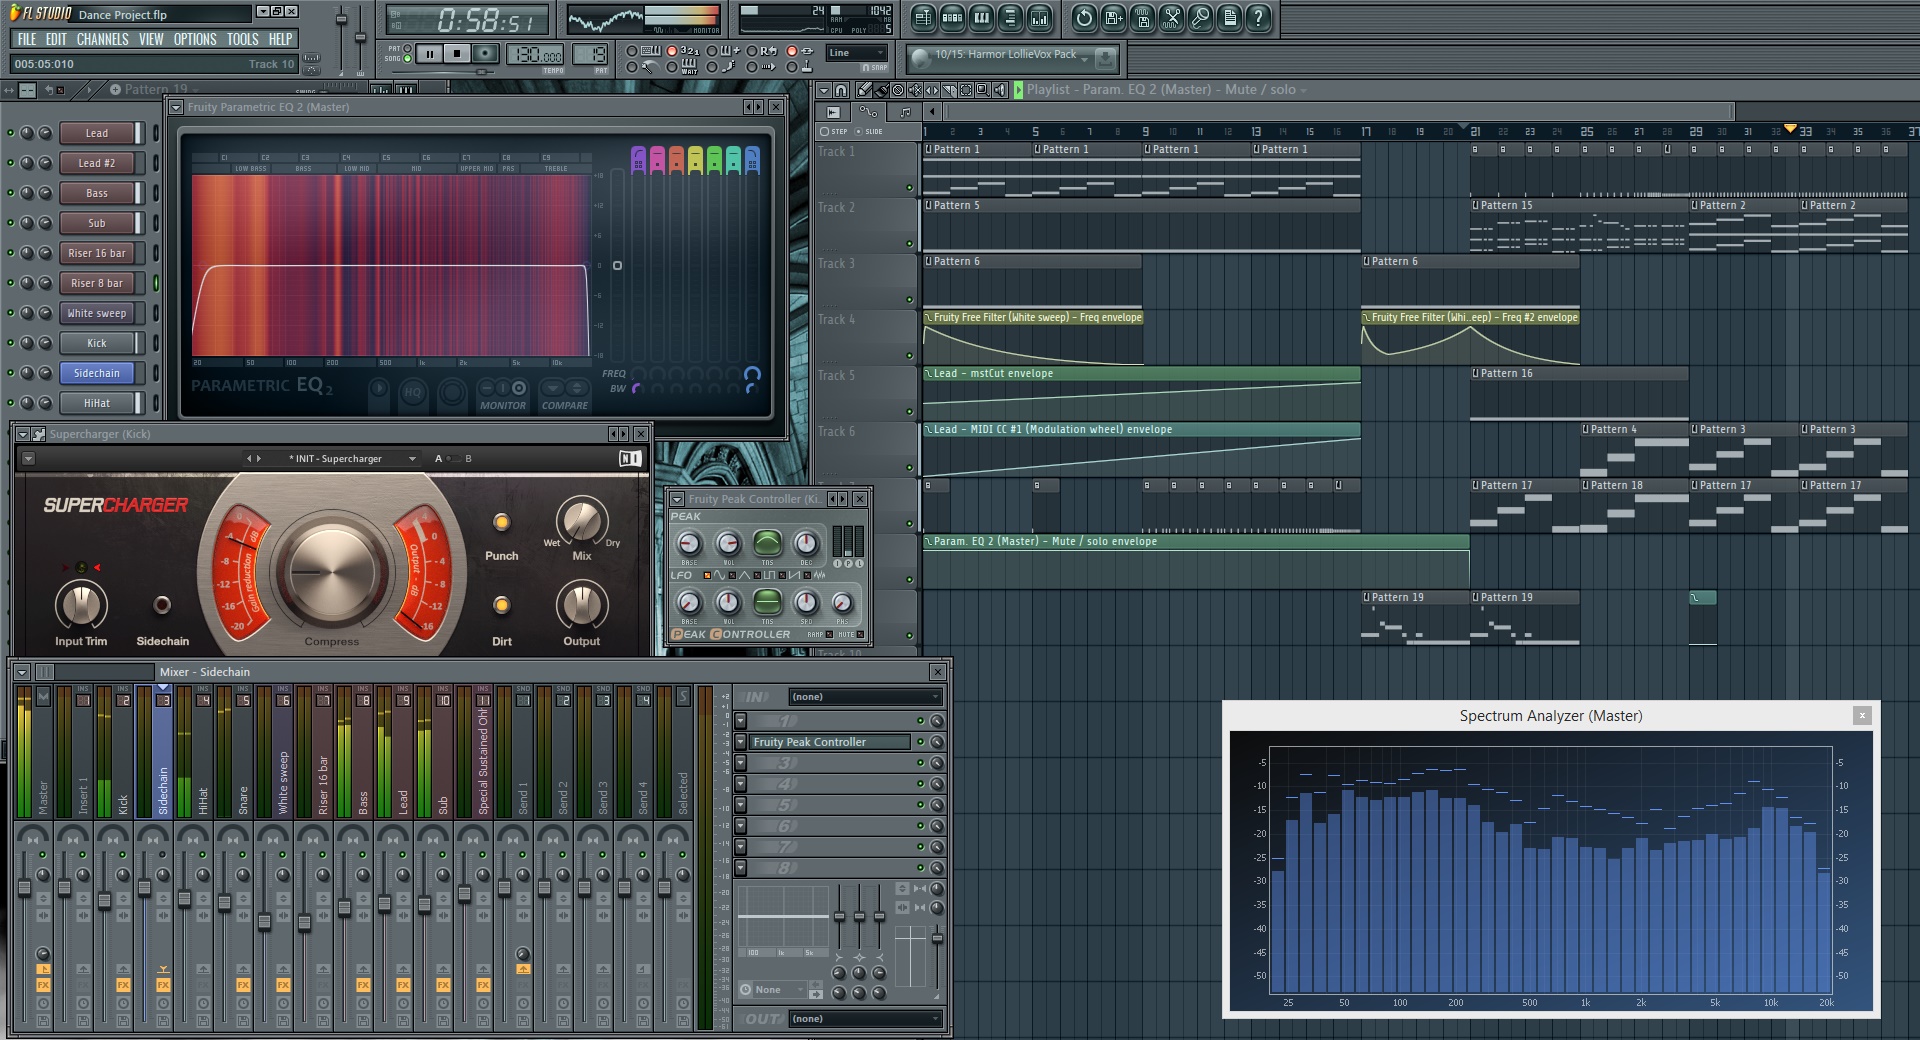The height and width of the screenshot is (1040, 1920).
Task: Click the one-click recording microphone icon
Action: coord(1200,18)
